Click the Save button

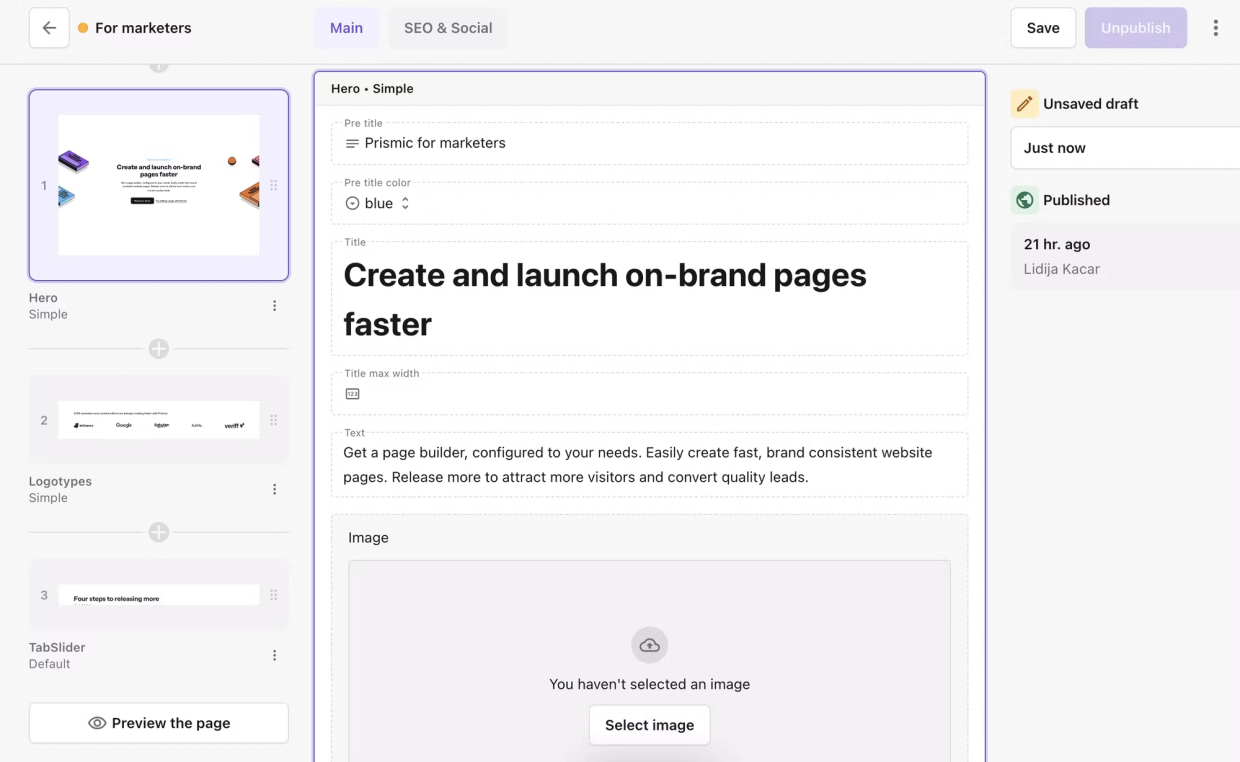pos(1043,27)
